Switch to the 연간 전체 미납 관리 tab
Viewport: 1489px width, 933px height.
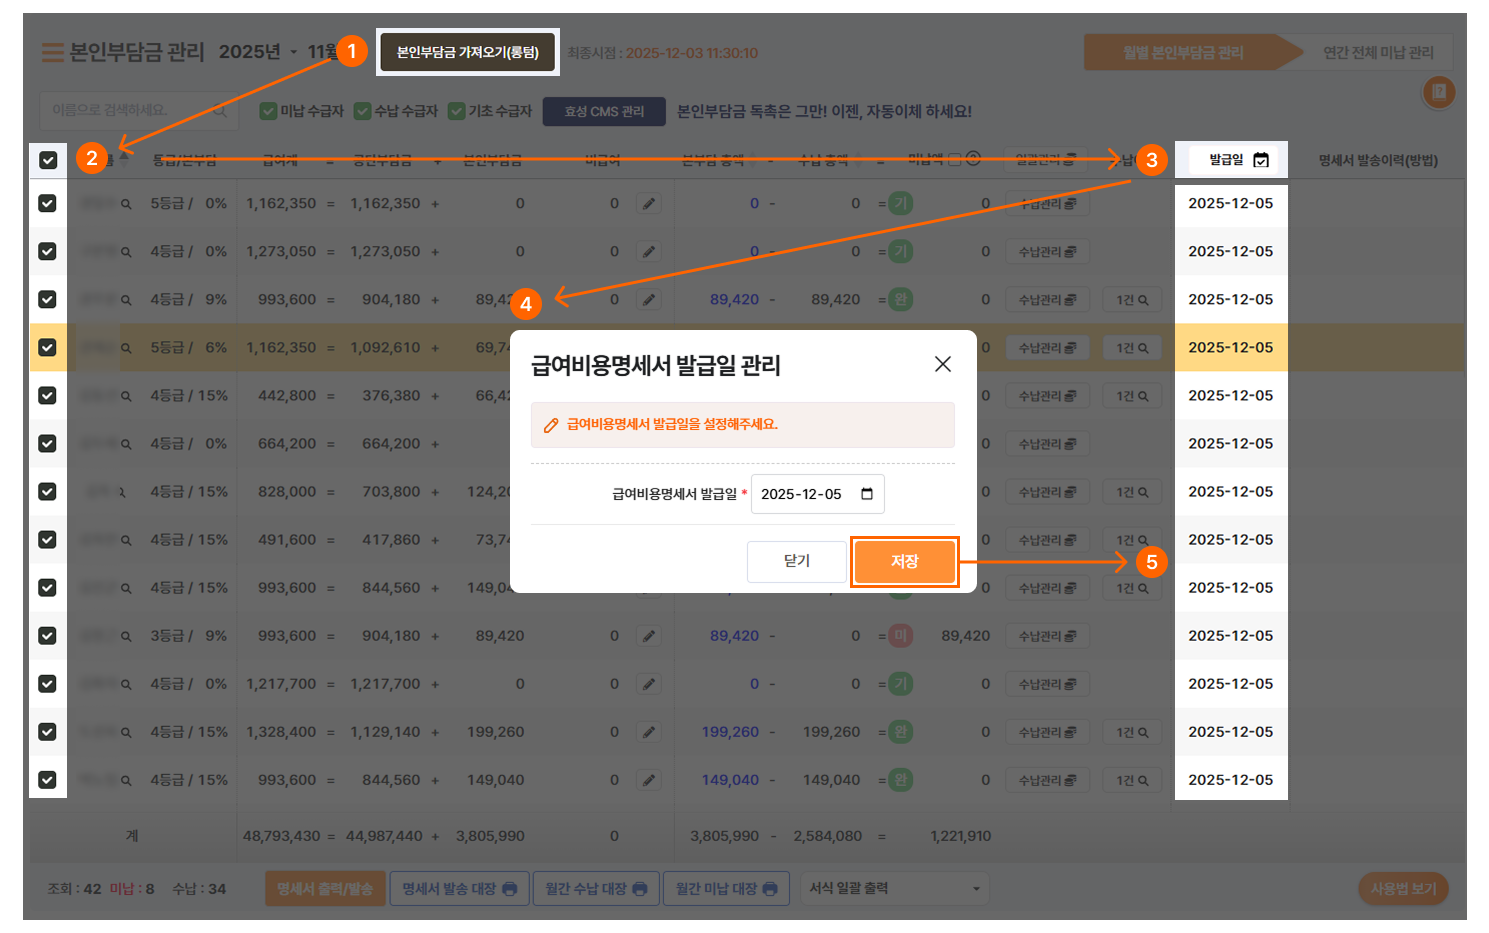click(x=1377, y=53)
